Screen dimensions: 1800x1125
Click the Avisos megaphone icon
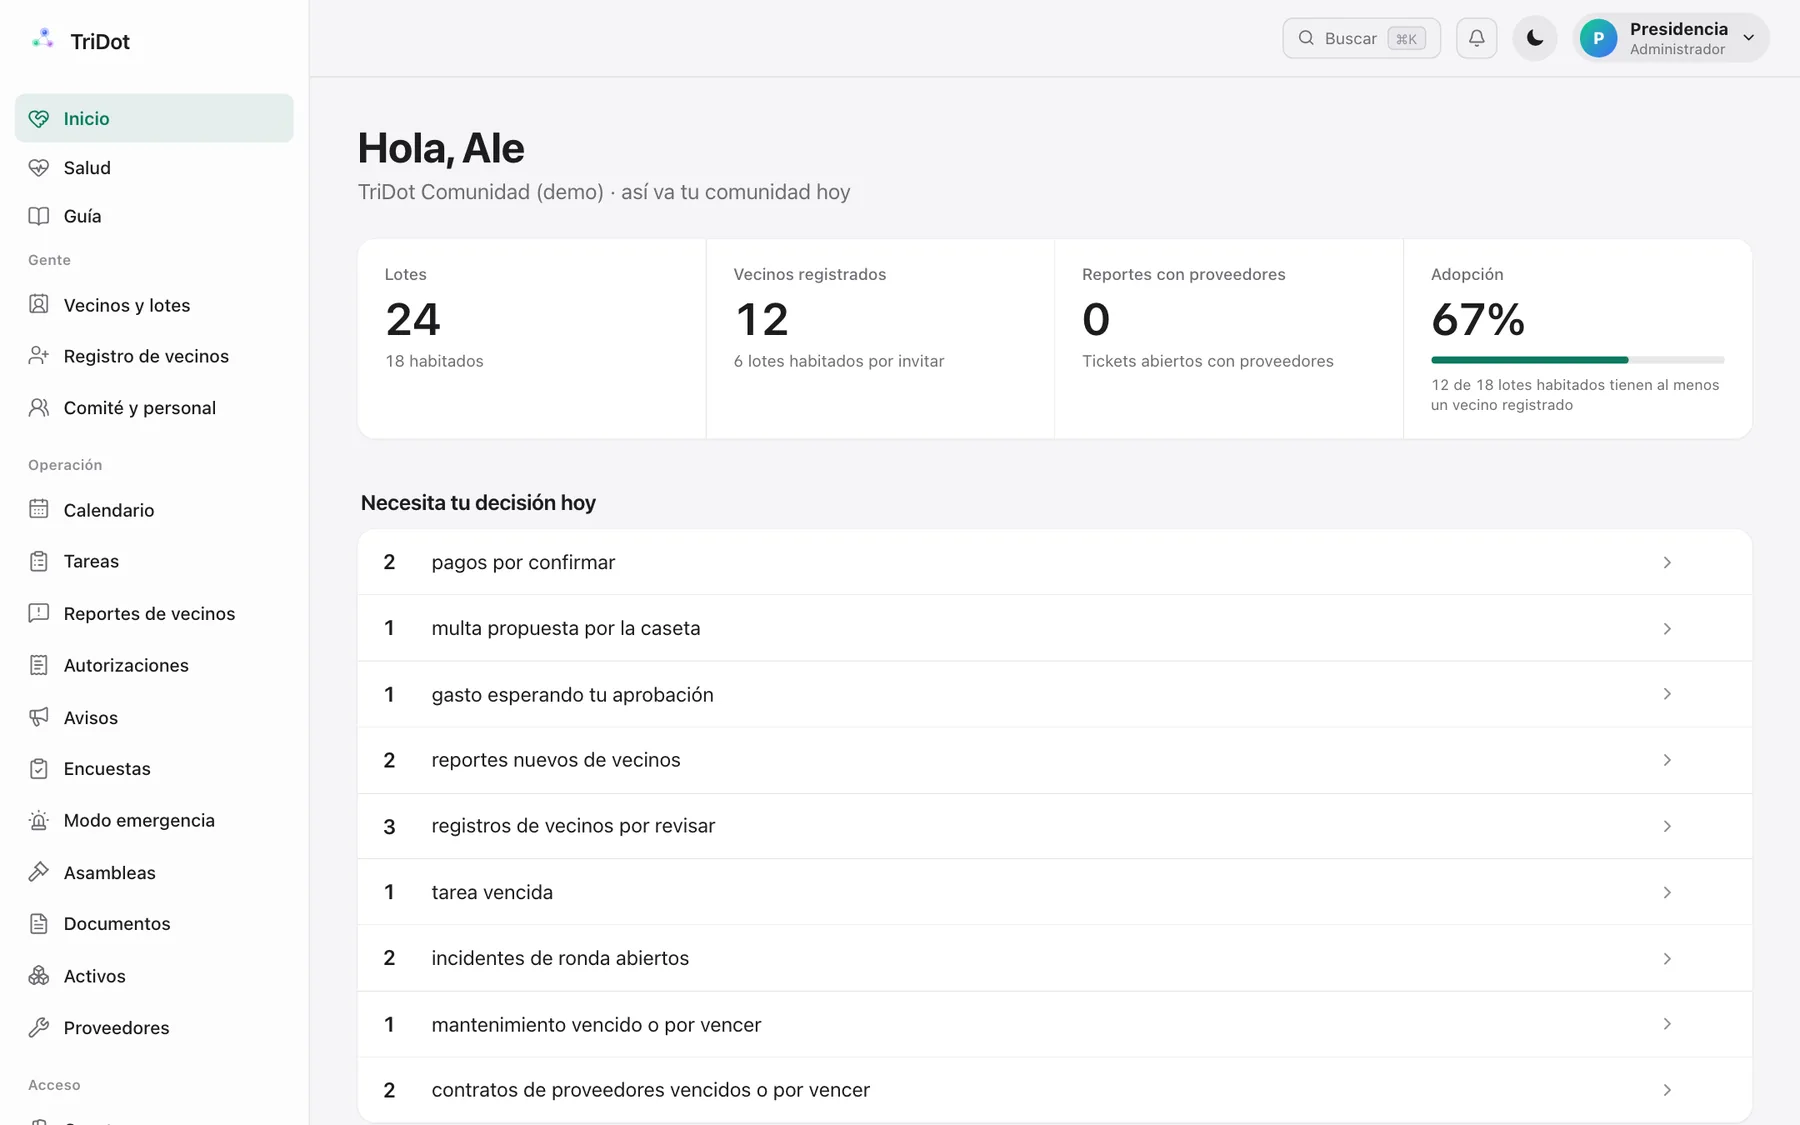click(39, 717)
